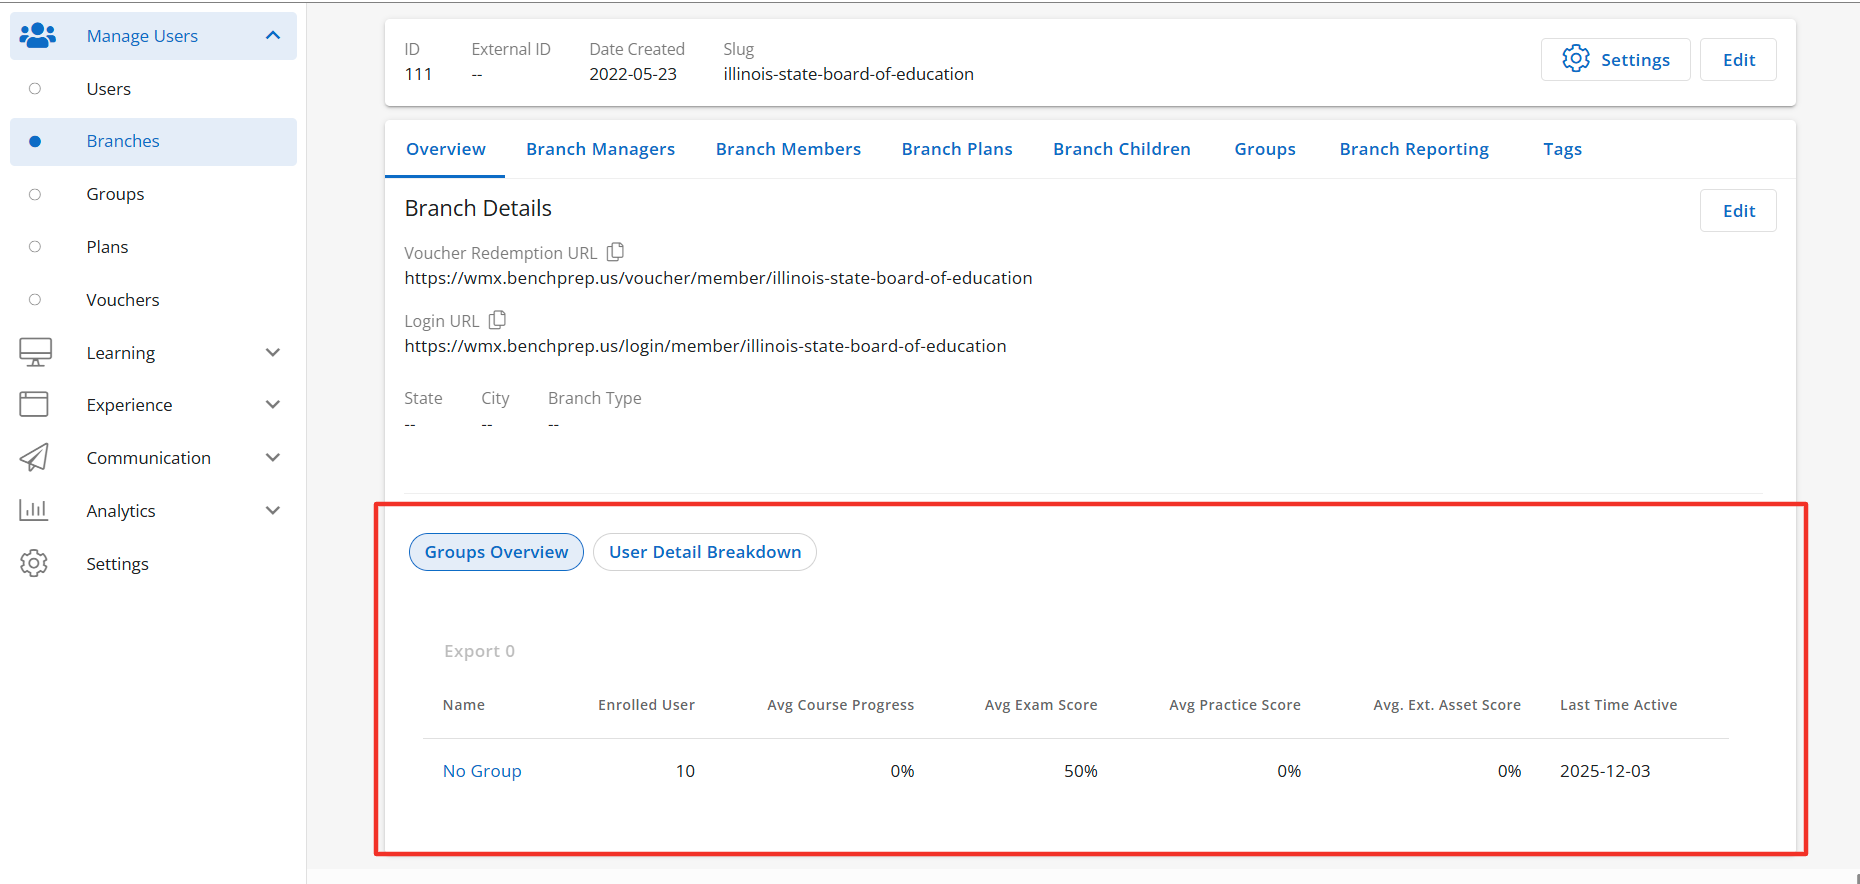Open the Branch Reporting tab
This screenshot has width=1860, height=884.
(1413, 149)
